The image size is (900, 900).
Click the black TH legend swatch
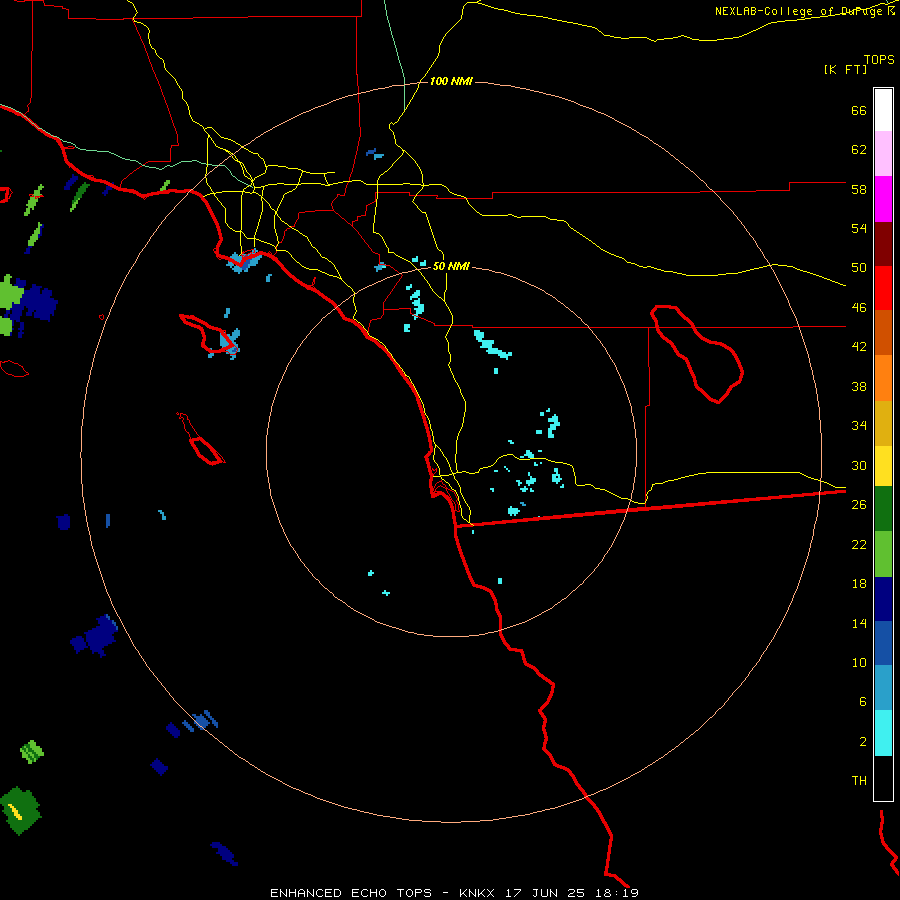point(883,778)
